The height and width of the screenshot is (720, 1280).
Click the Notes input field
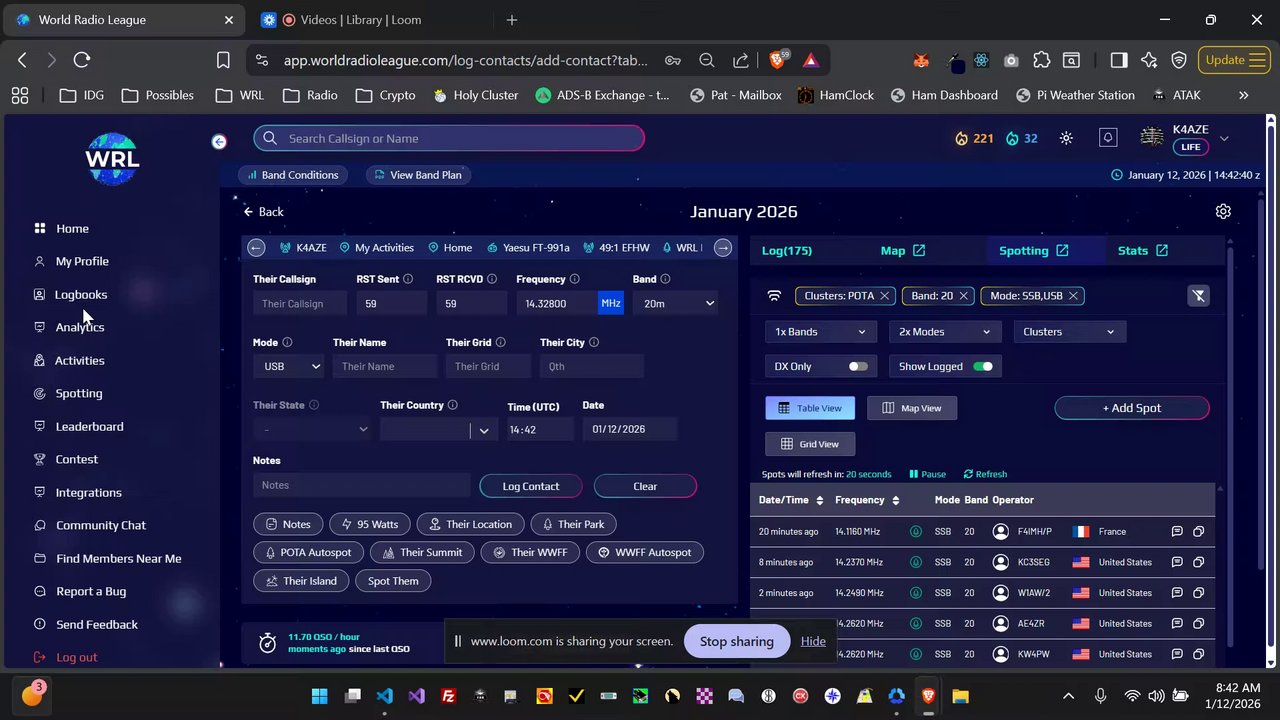[361, 485]
